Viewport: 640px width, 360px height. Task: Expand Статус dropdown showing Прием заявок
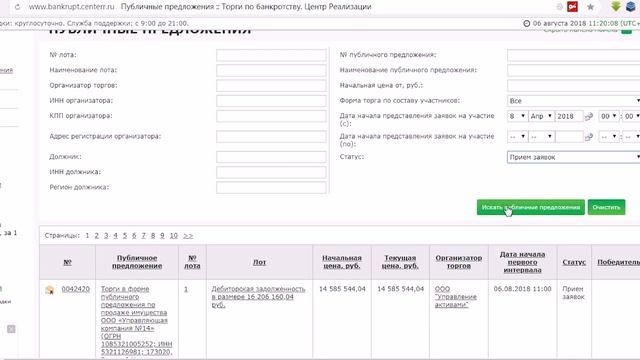[574, 157]
